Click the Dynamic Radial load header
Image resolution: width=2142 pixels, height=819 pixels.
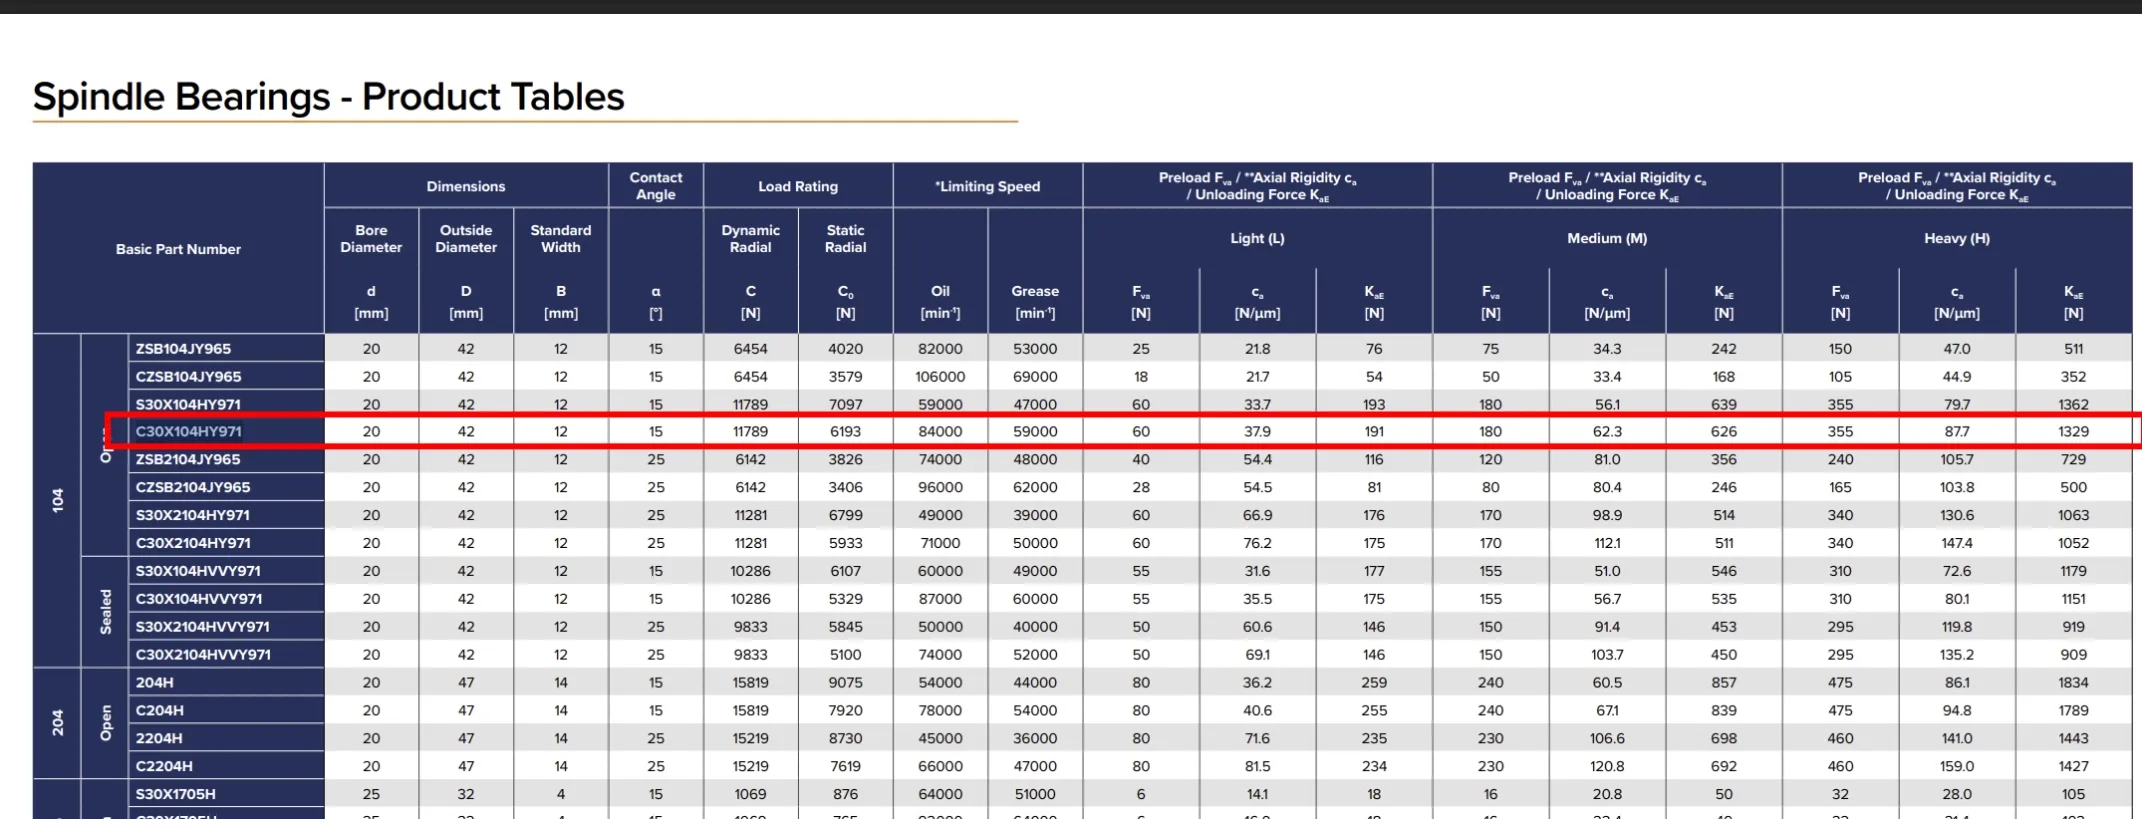[751, 238]
